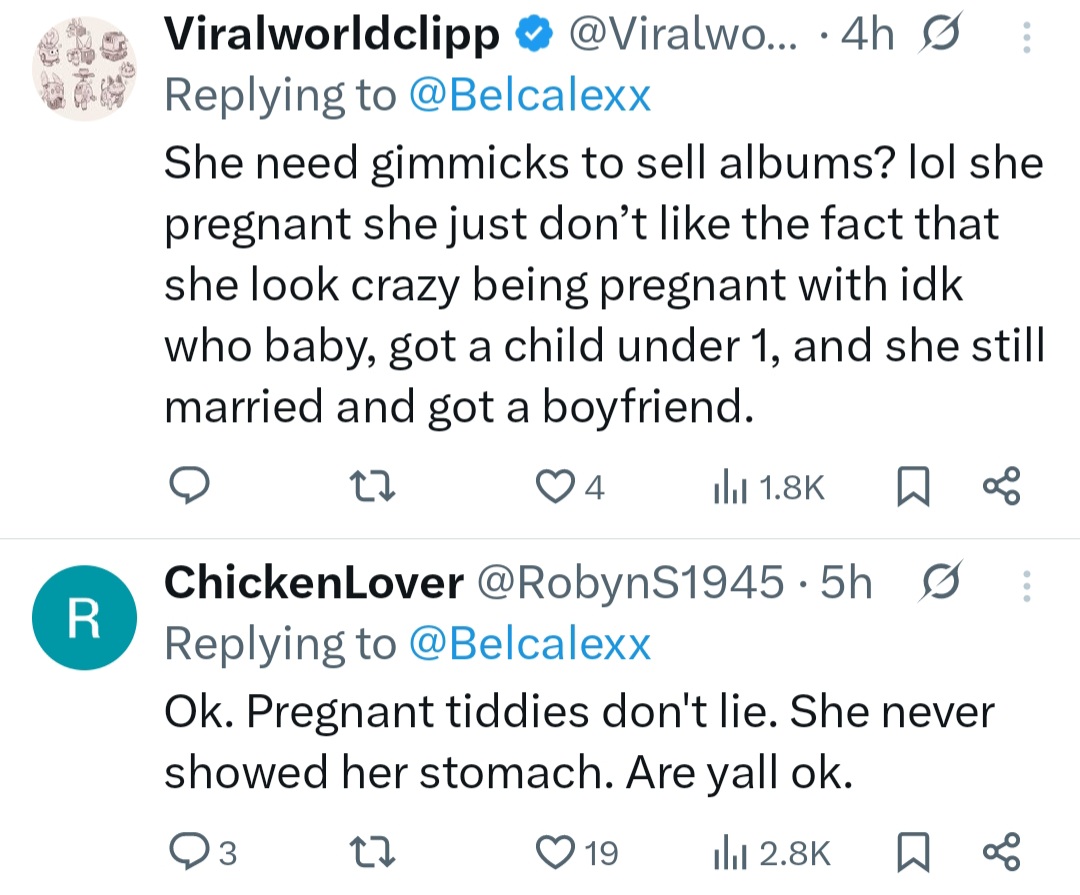Share Viralworldclipp's tweet
The image size is (1080, 895).
tap(1001, 487)
